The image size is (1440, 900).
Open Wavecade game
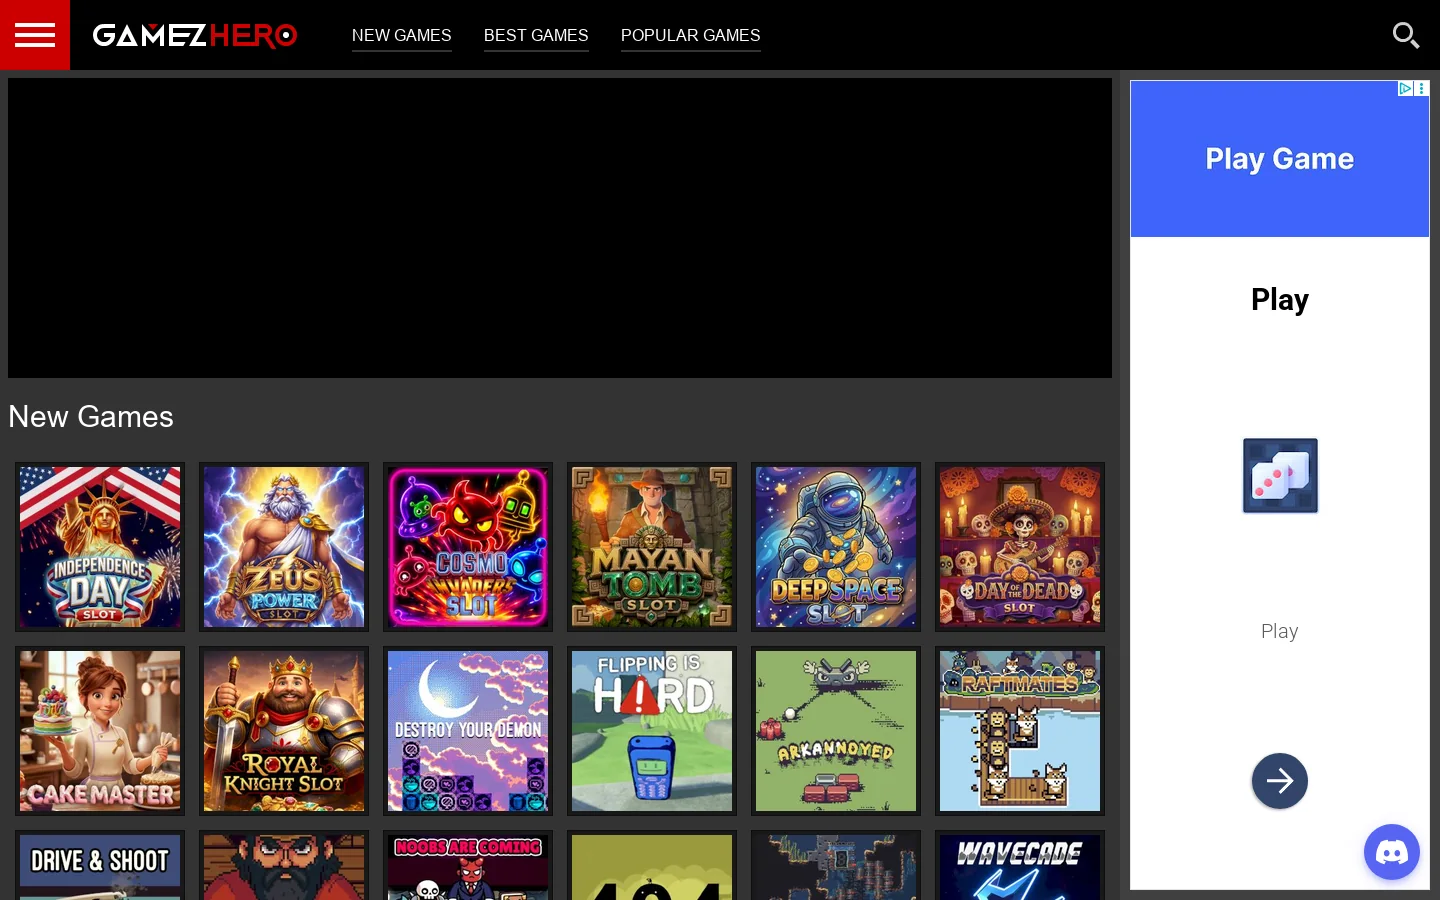[x=1020, y=866]
